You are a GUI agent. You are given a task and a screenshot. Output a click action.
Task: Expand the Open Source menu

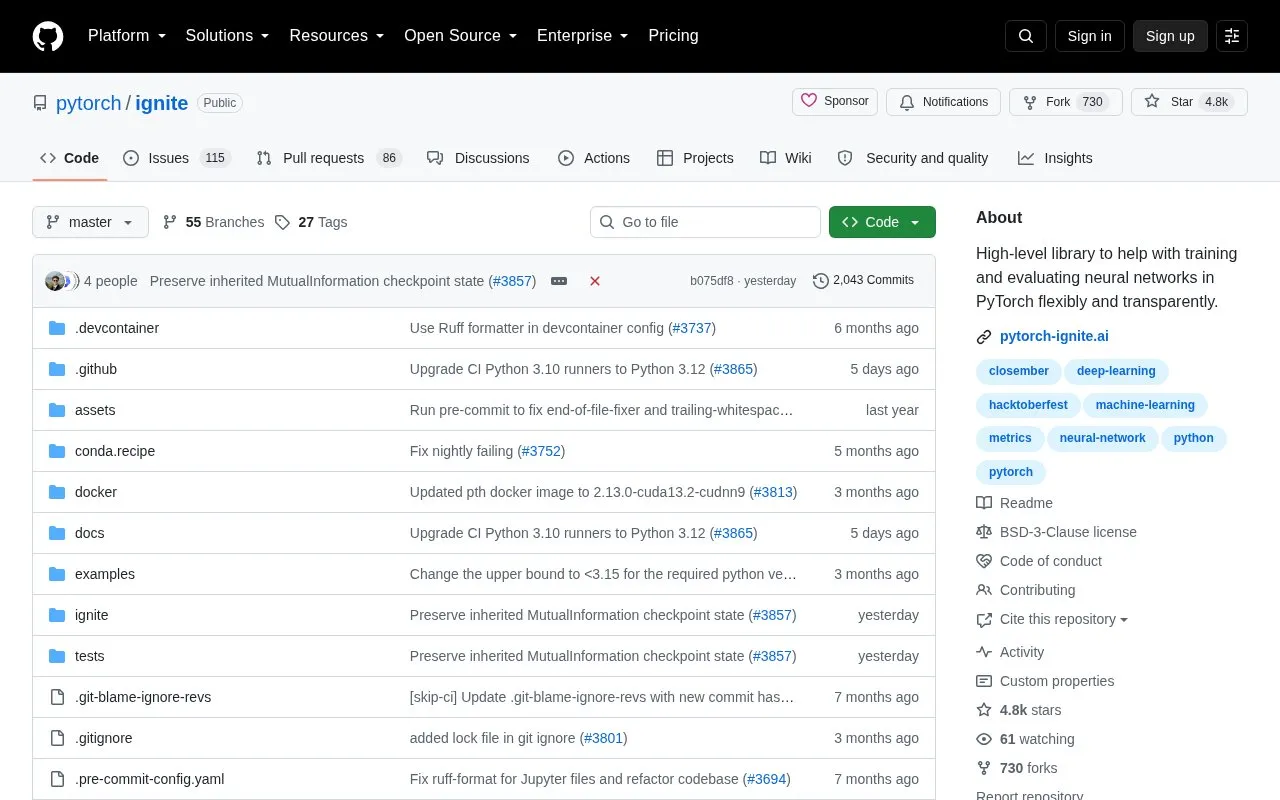pos(461,36)
